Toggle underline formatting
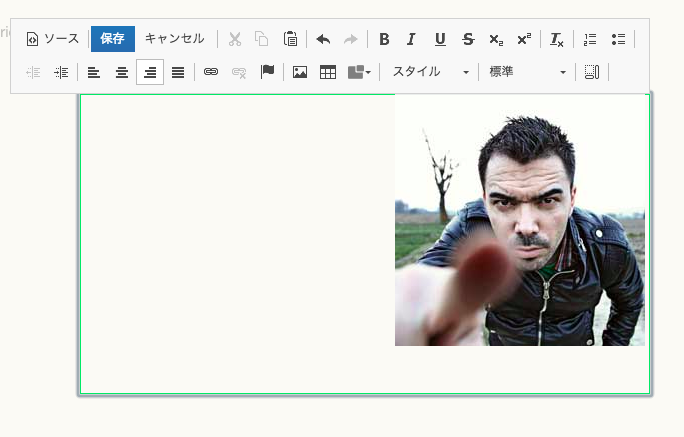The height and width of the screenshot is (437, 684). pyautogui.click(x=440, y=39)
